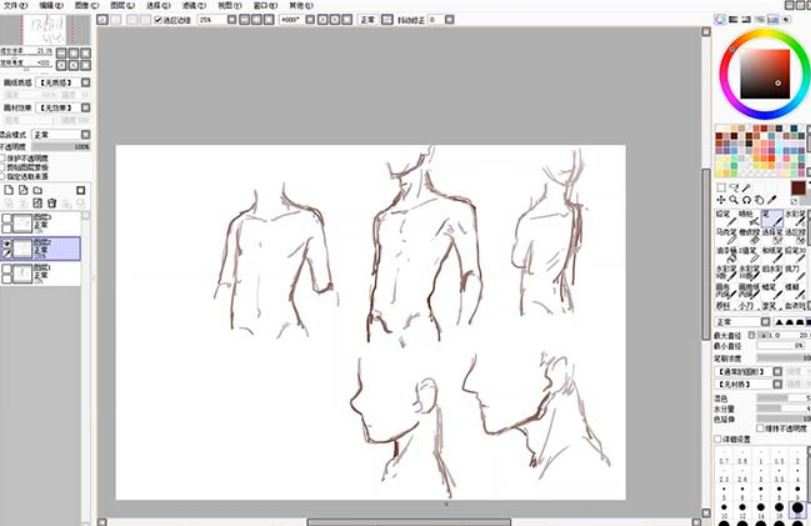Open the Window menu in the menu bar
Screen dimensions: 811x526
coord(265,5)
